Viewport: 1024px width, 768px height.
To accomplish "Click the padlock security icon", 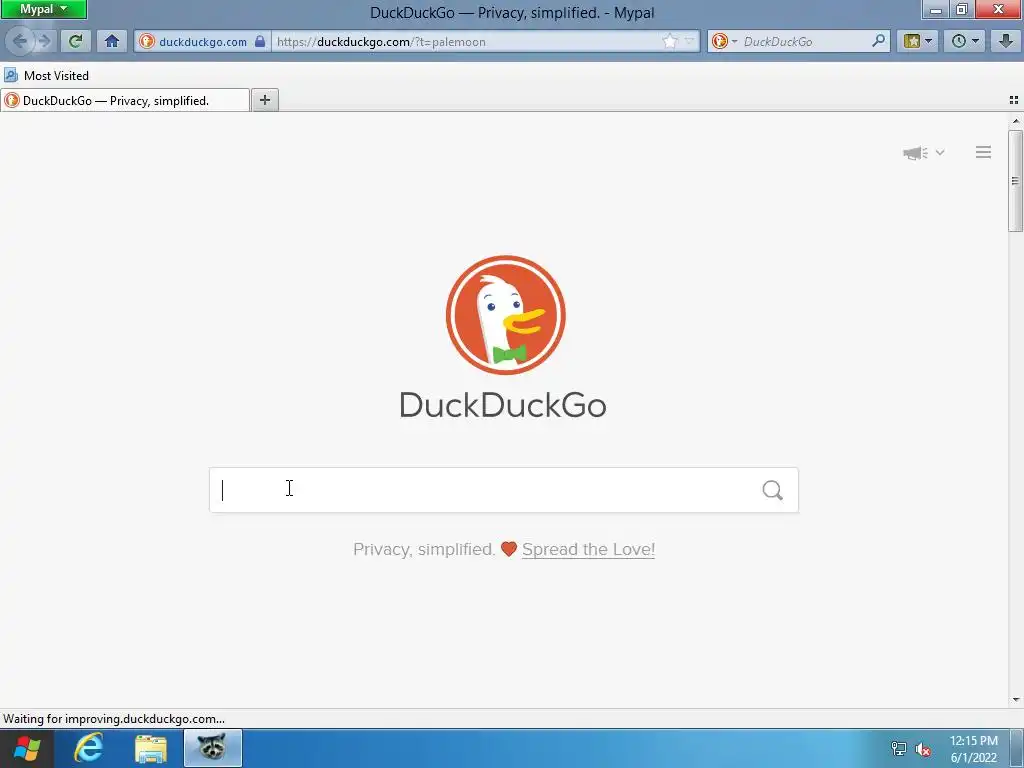I will (x=260, y=41).
